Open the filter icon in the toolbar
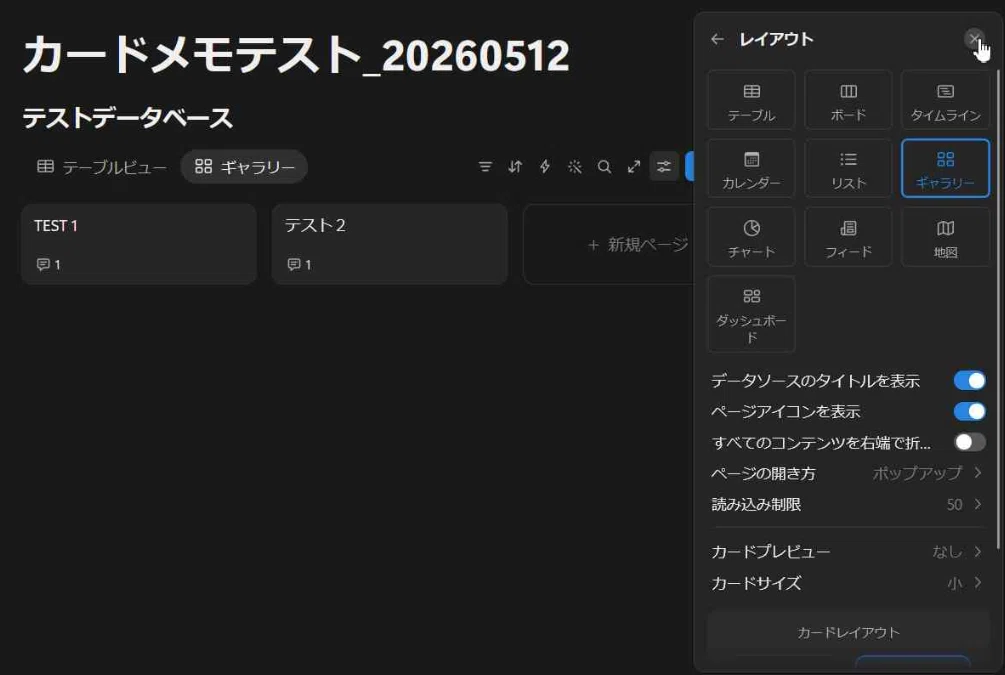This screenshot has width=1005, height=675. tap(485, 167)
